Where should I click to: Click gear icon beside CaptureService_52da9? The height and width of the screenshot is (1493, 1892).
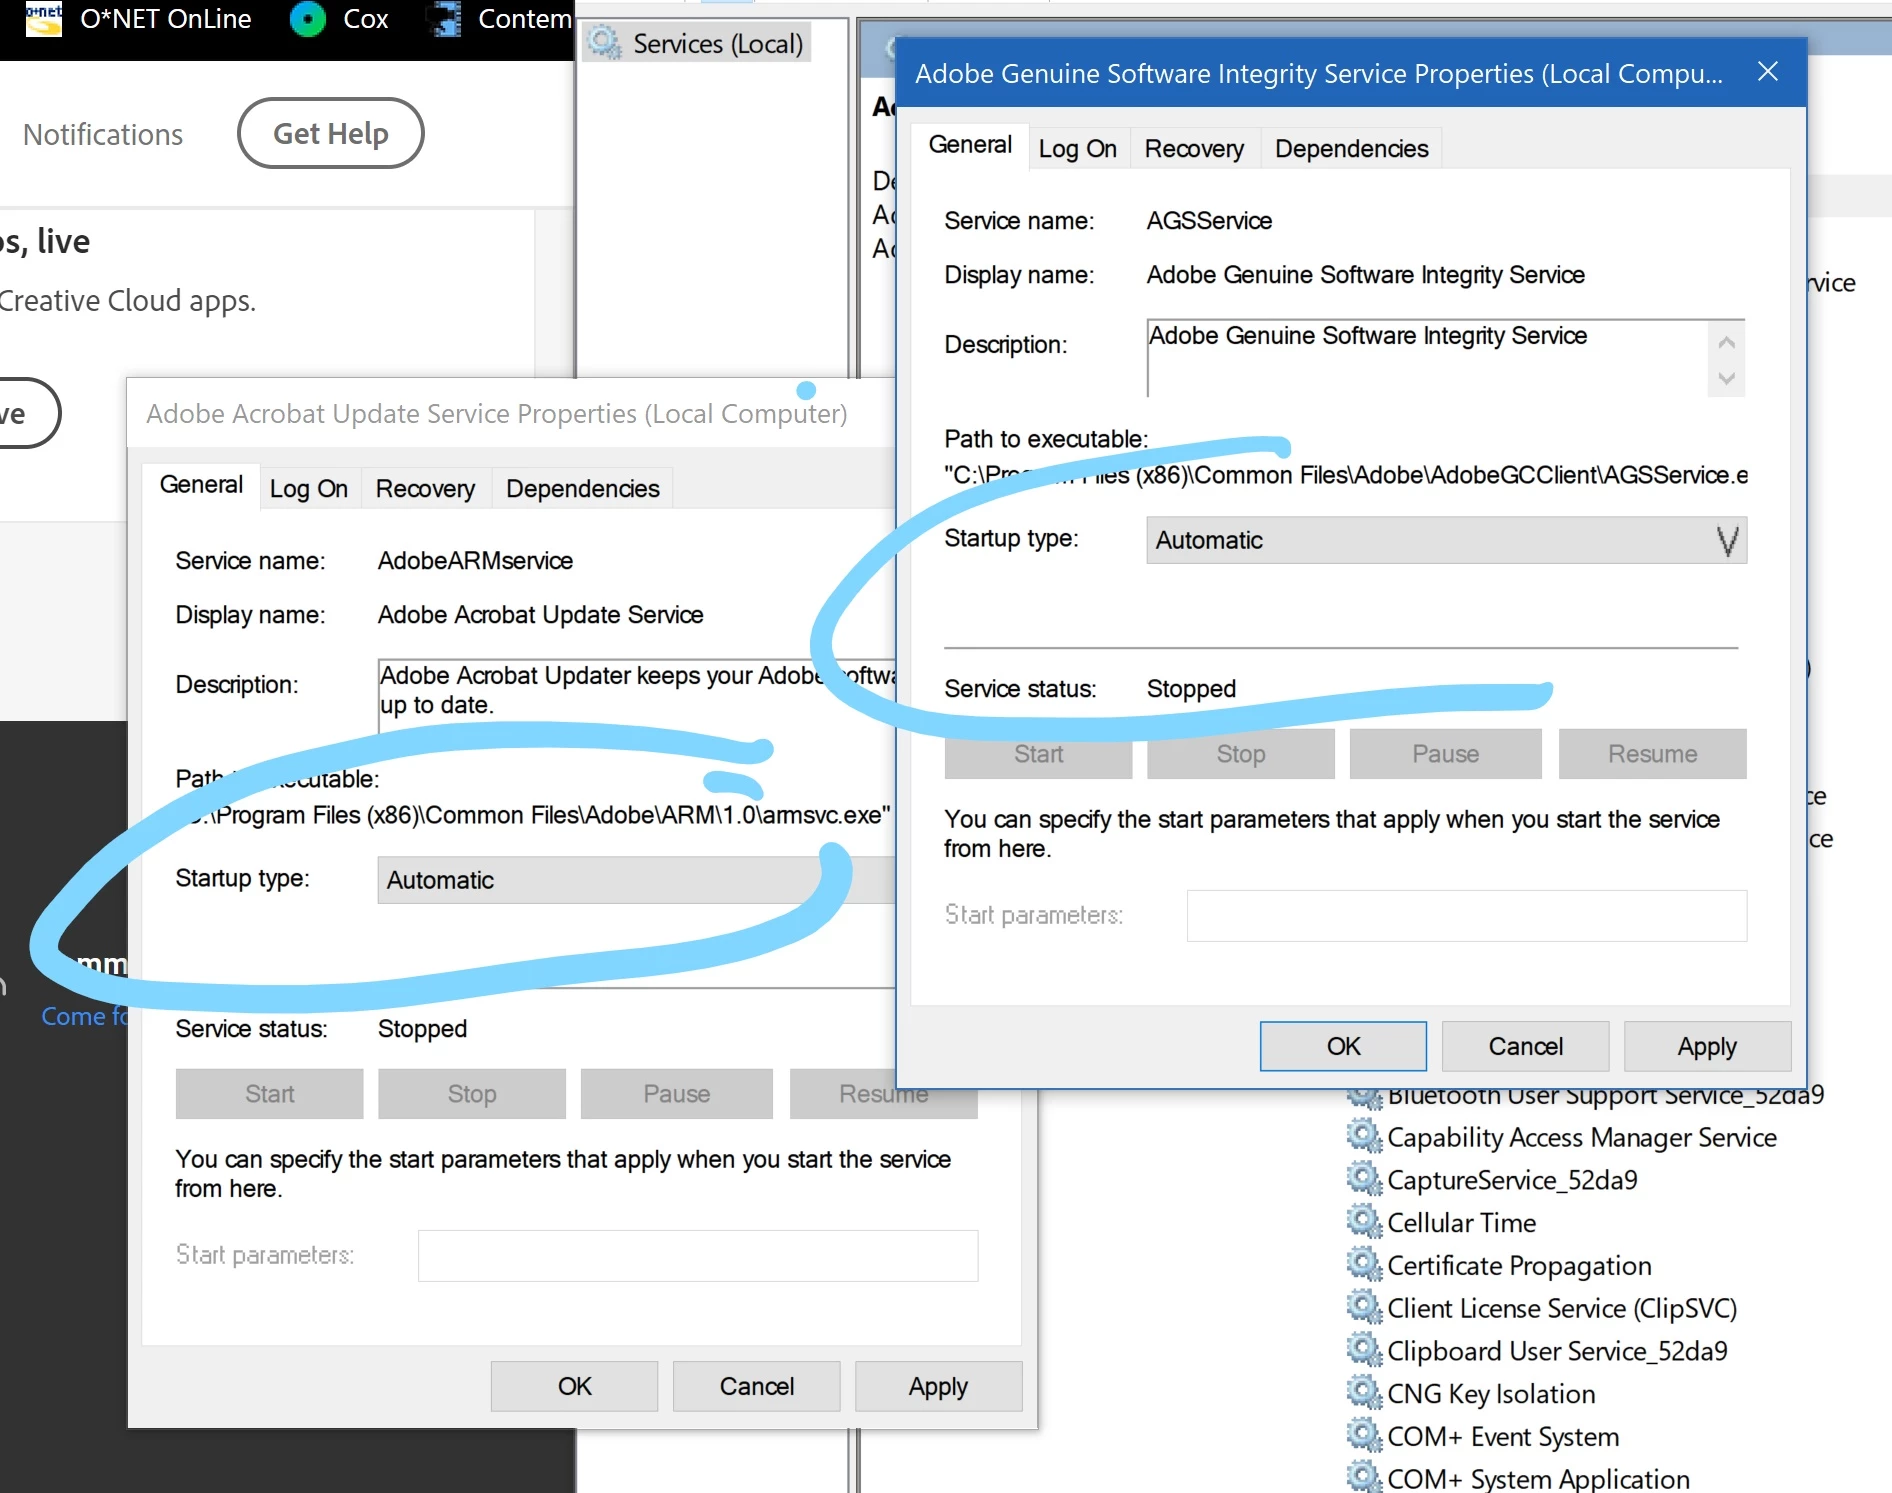click(1363, 1179)
